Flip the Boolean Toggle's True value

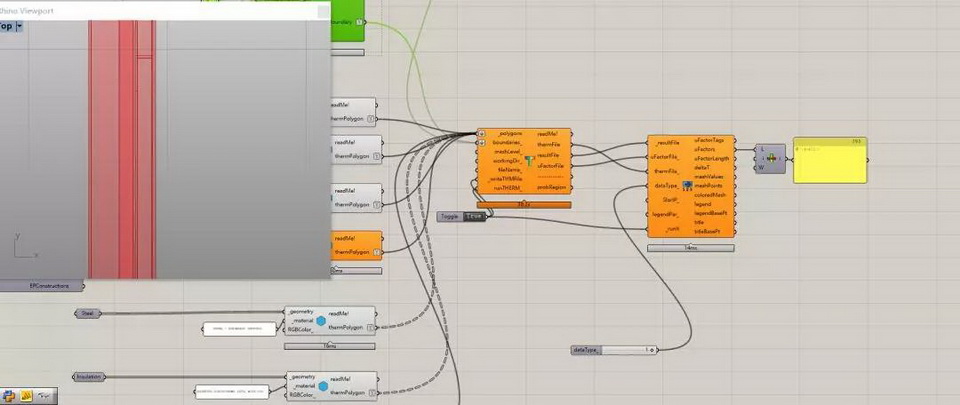(x=474, y=216)
